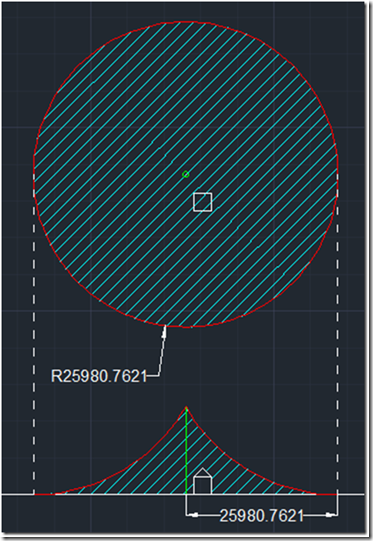Click the R25980.7621 radius dimension text
Image resolution: width=373 pixels, height=541 pixels.
99,376
